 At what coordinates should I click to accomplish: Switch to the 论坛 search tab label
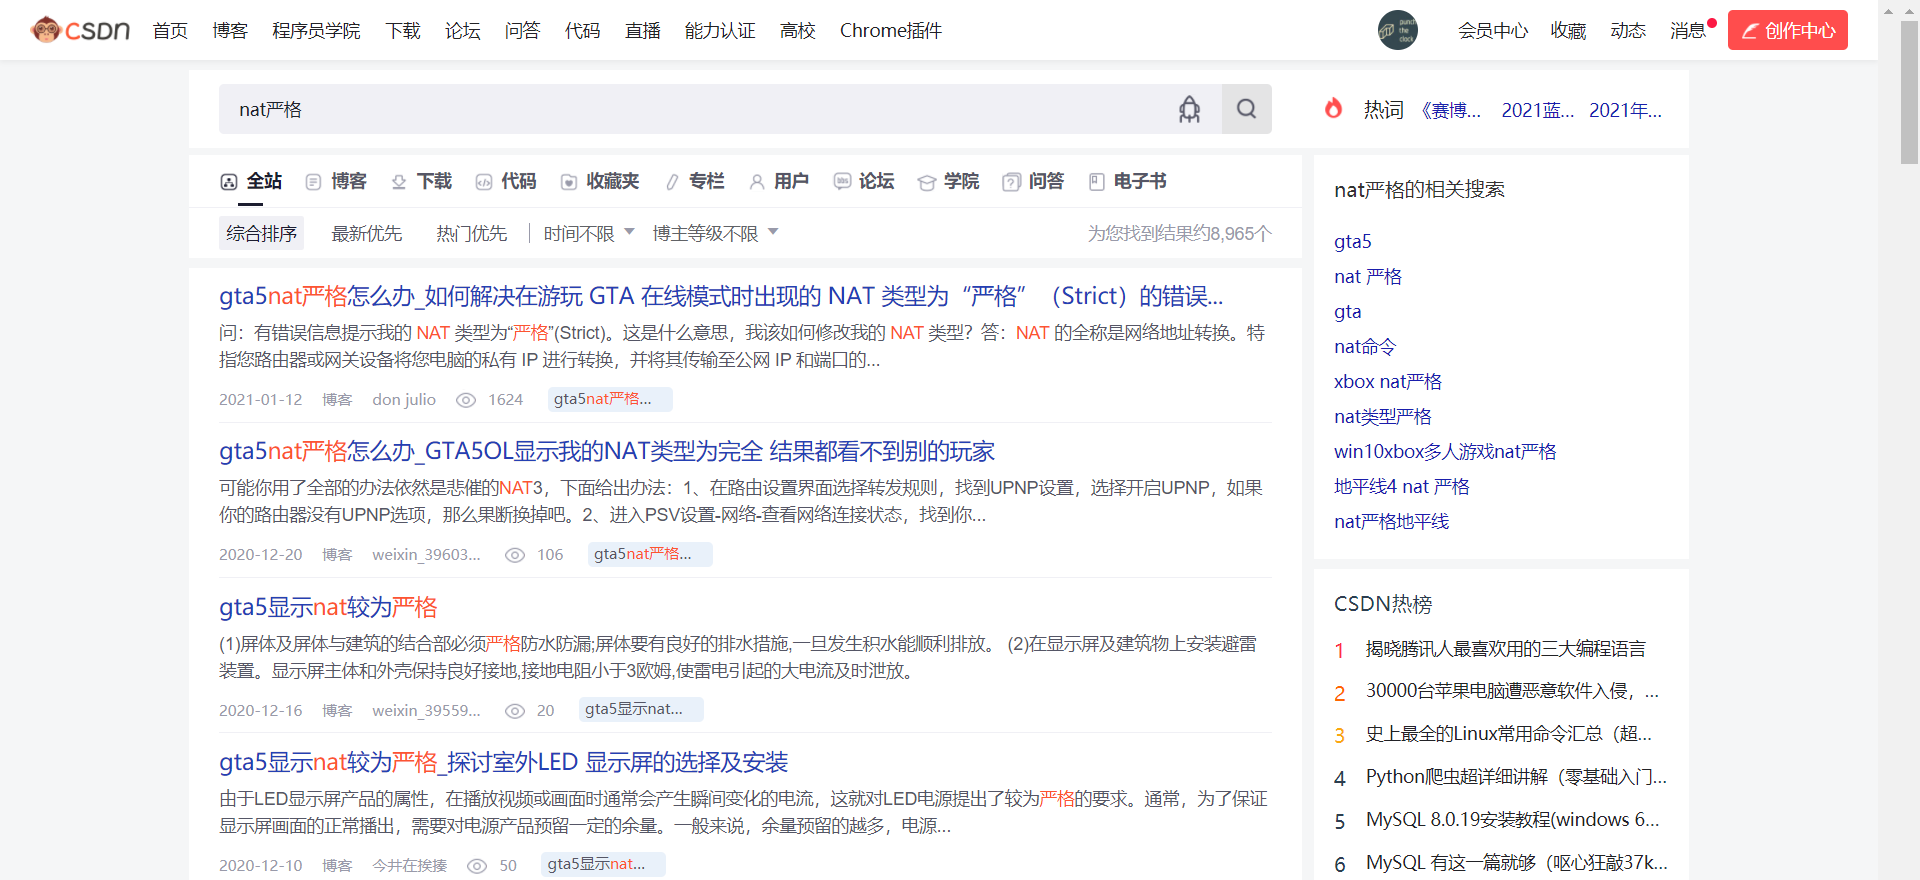[x=876, y=181]
